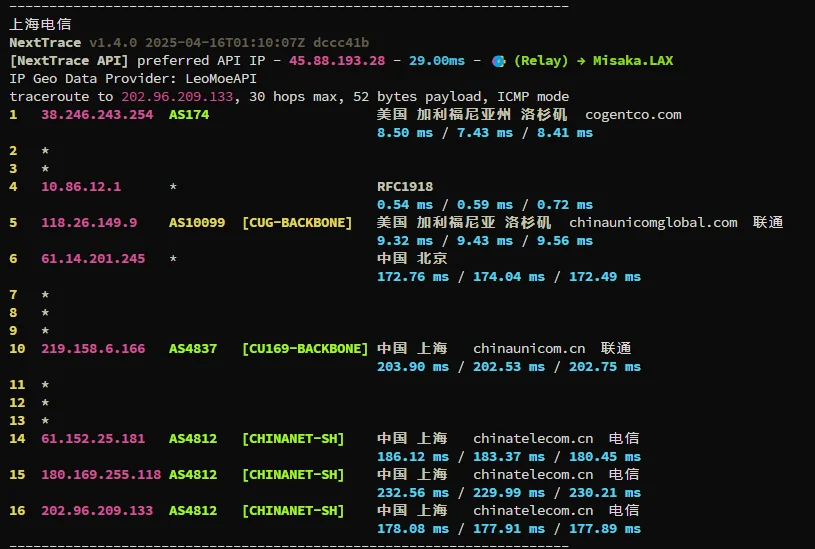Select the 174.04 ms latency value

click(509, 277)
